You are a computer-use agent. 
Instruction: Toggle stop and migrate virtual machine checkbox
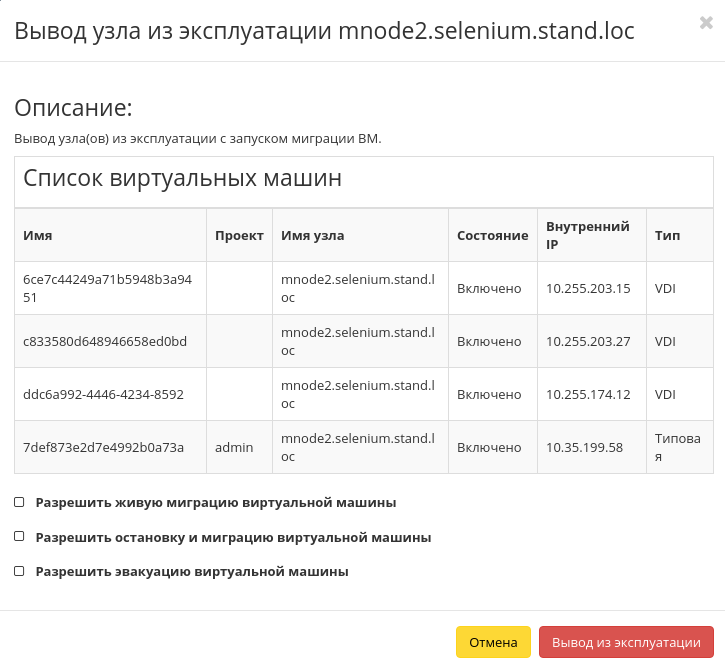tap(19, 537)
